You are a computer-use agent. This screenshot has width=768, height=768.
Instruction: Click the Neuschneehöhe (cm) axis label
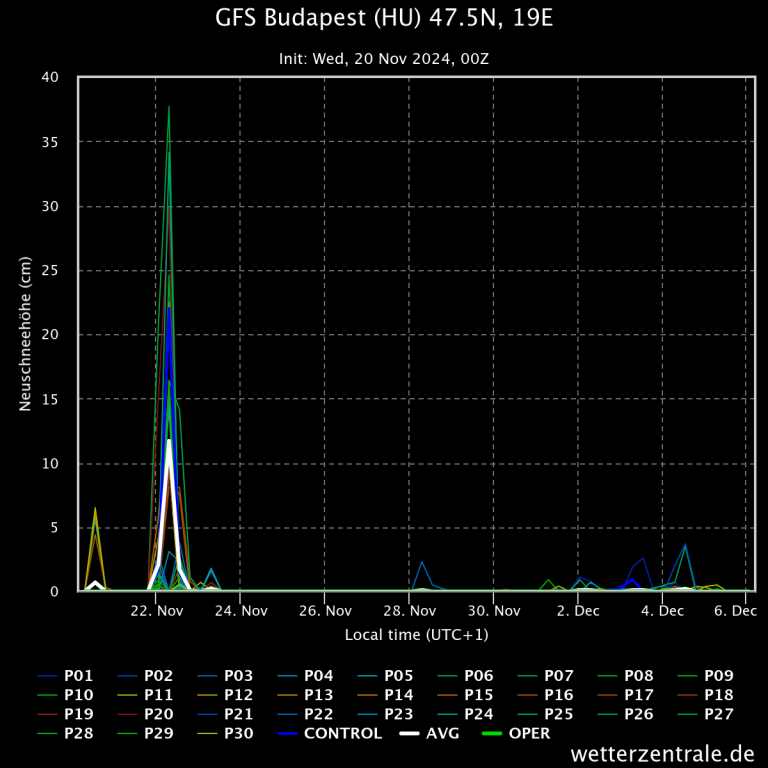click(27, 334)
